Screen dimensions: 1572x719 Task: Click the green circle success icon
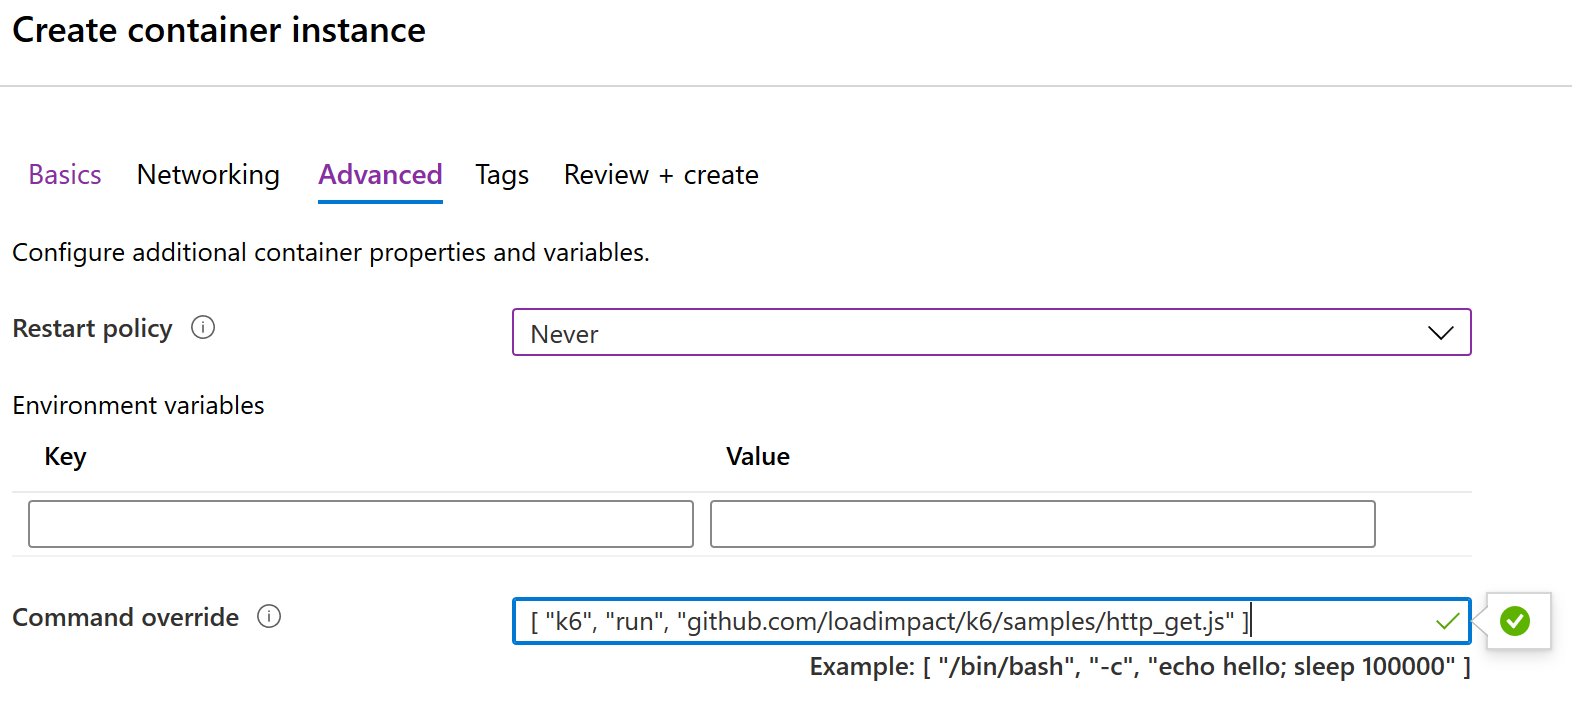pyautogui.click(x=1515, y=621)
